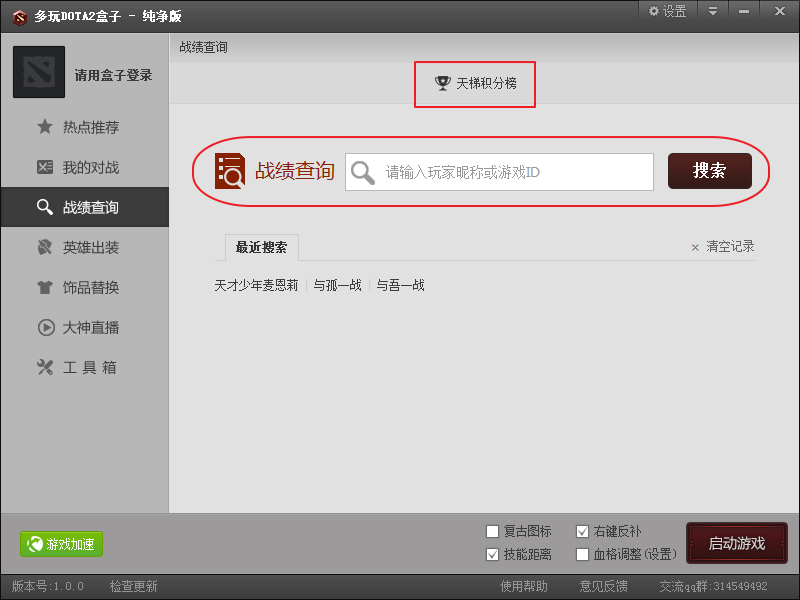Viewport: 800px width, 600px height.
Task: Click the green 游戏加速 button
Action: (x=61, y=544)
